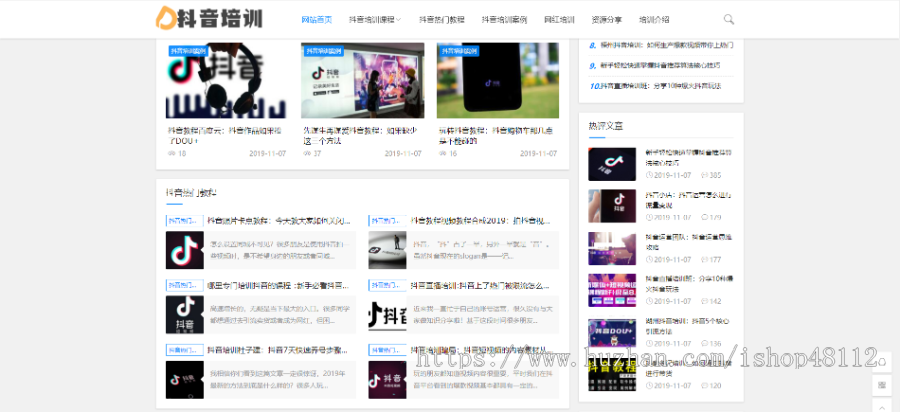Image resolution: width=900 pixels, height=412 pixels.
Task: Click the eye views icon showing 16
Action: pos(442,154)
